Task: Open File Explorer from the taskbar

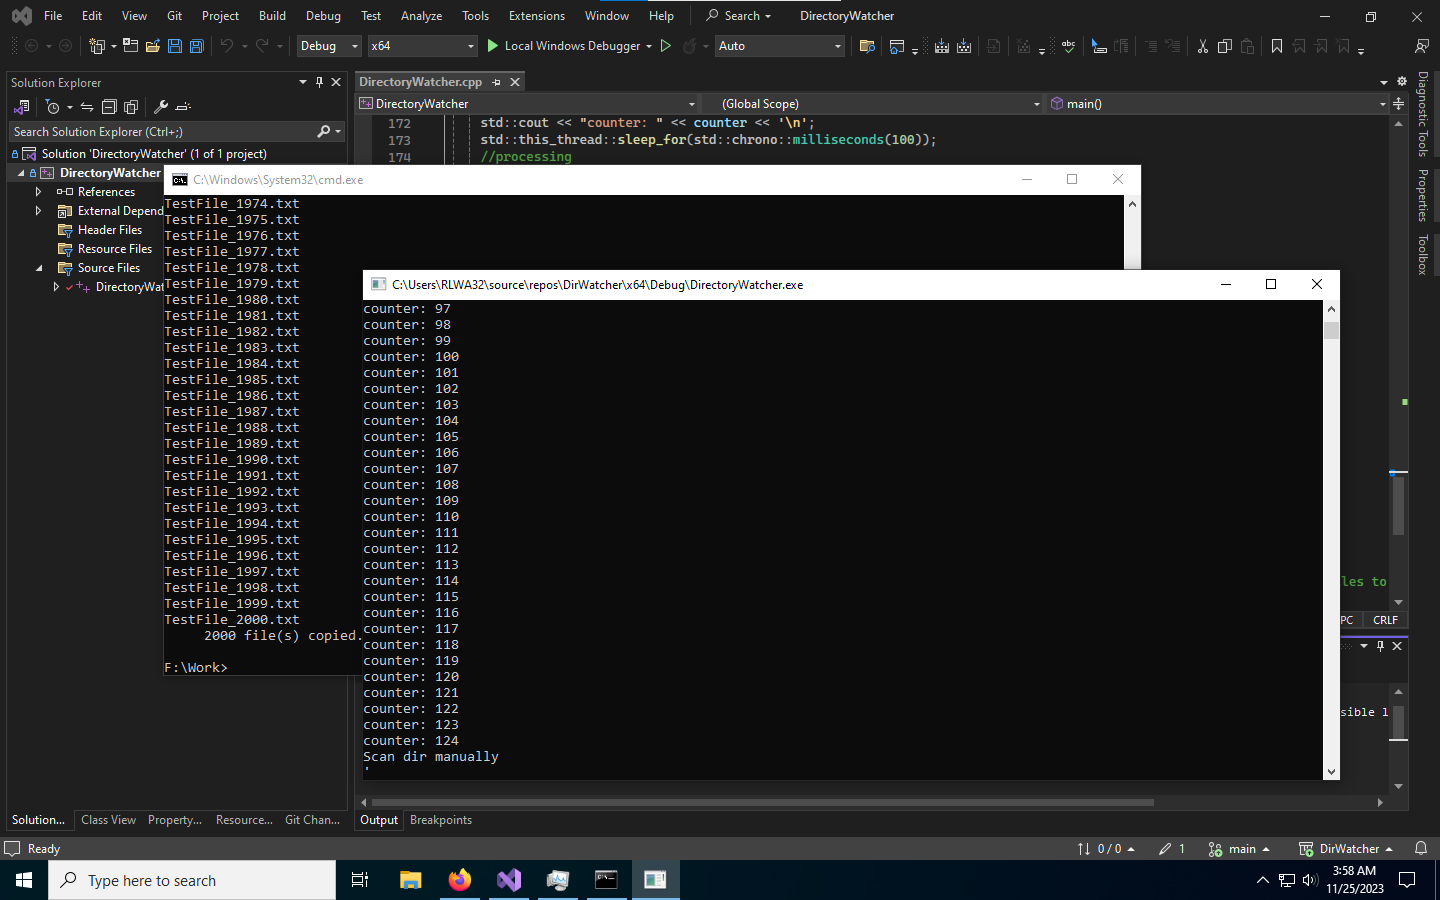Action: click(411, 880)
